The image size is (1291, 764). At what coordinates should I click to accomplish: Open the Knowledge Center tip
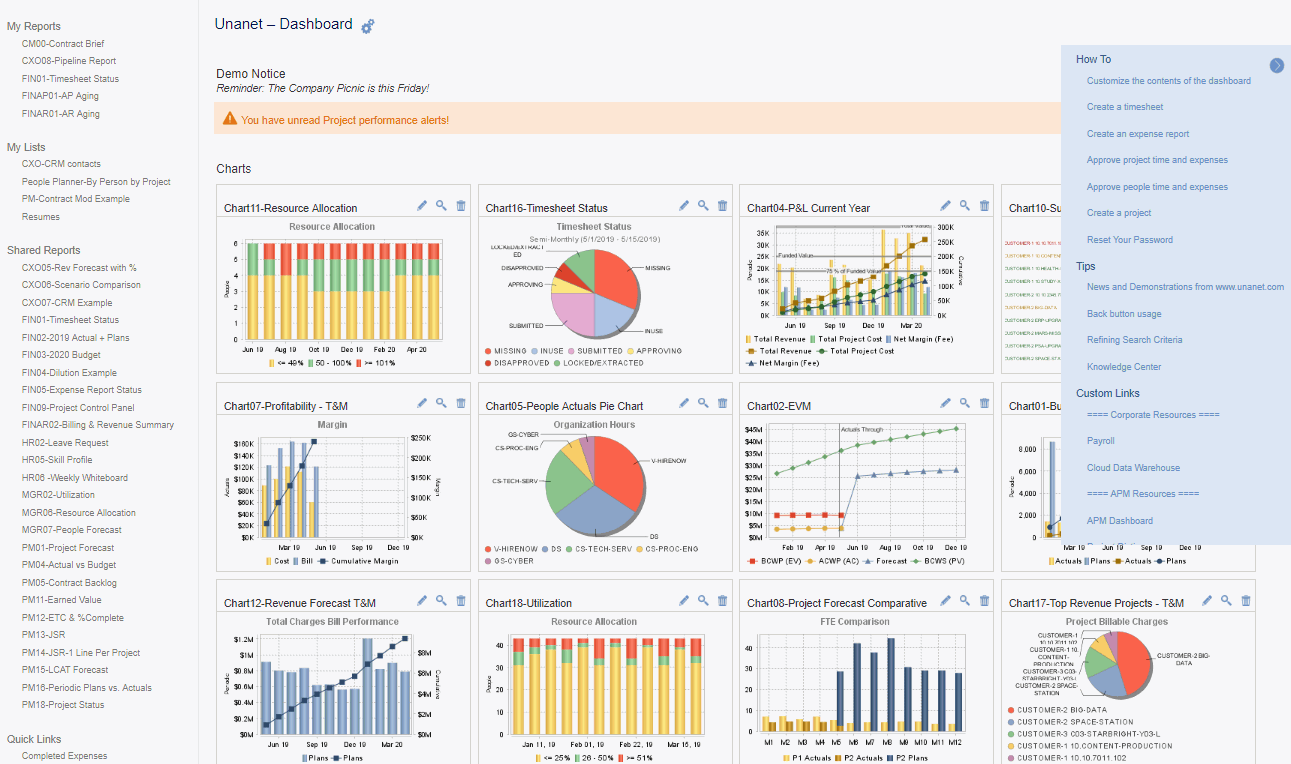click(1124, 367)
